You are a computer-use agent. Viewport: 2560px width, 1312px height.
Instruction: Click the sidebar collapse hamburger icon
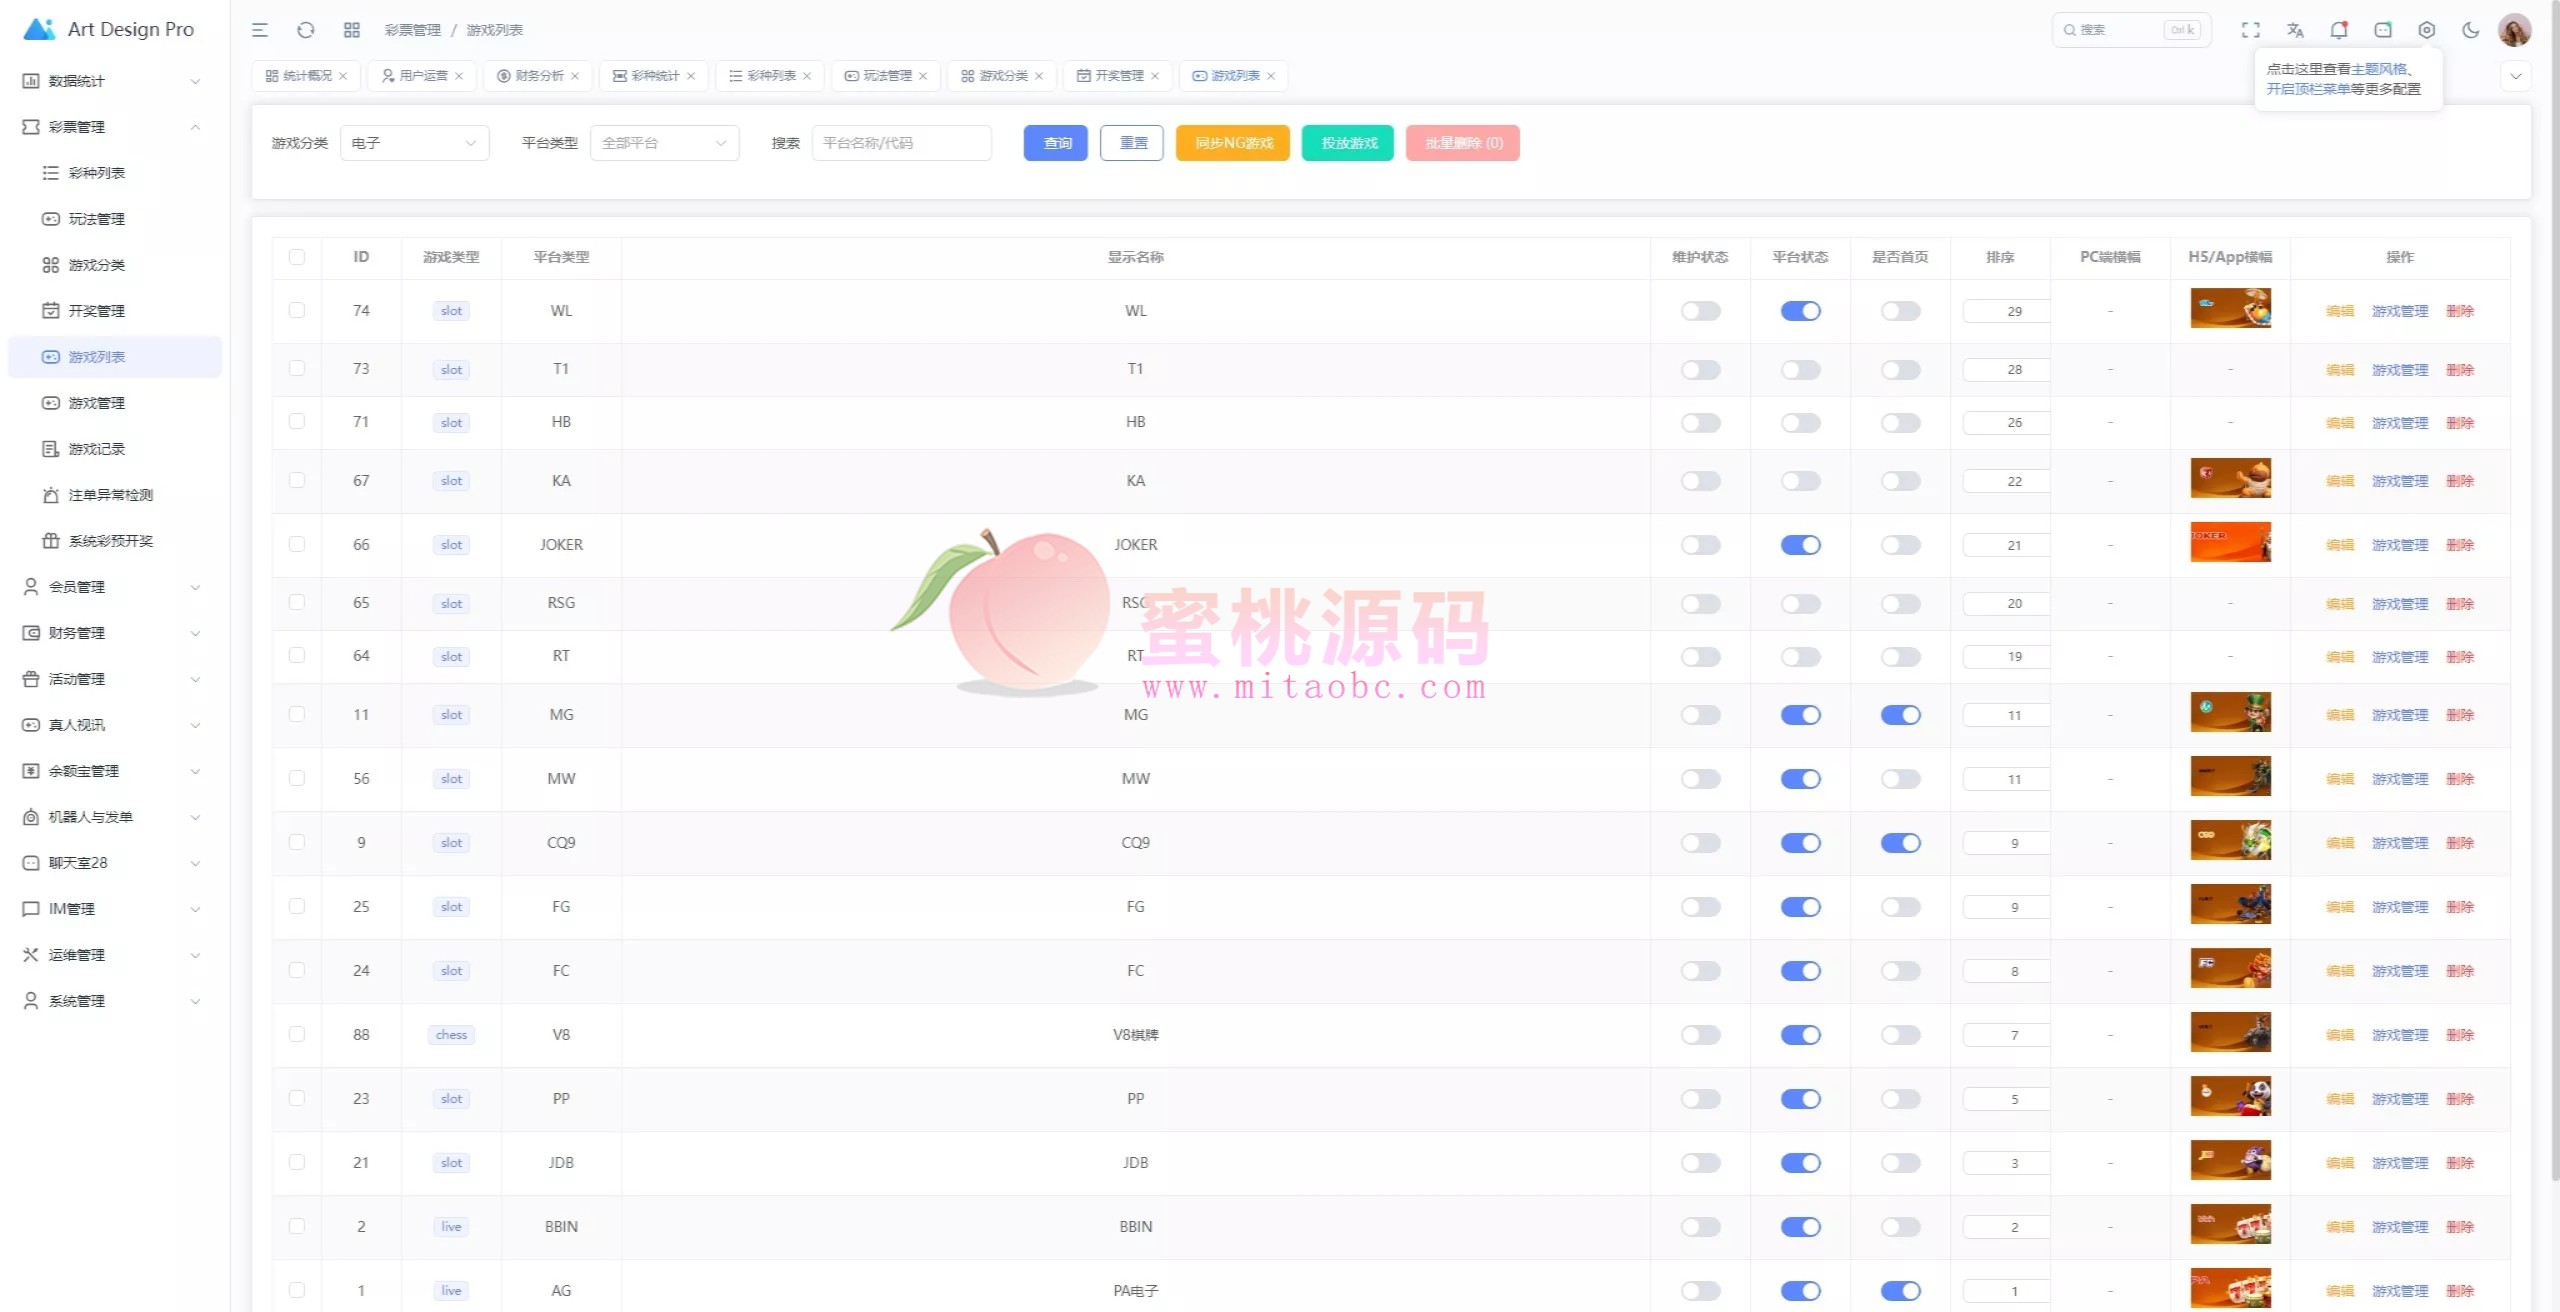260,30
